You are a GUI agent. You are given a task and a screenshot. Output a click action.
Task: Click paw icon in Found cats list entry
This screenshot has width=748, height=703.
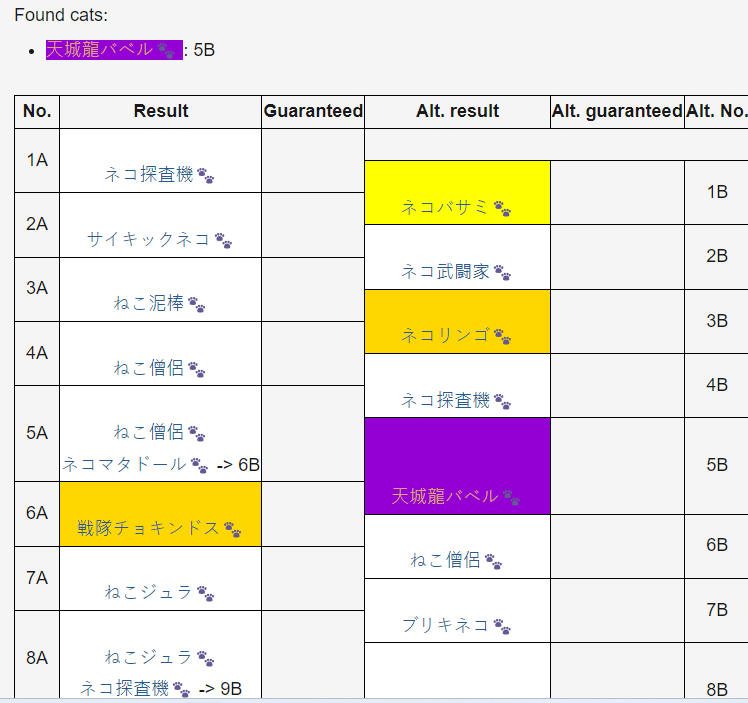[x=166, y=51]
